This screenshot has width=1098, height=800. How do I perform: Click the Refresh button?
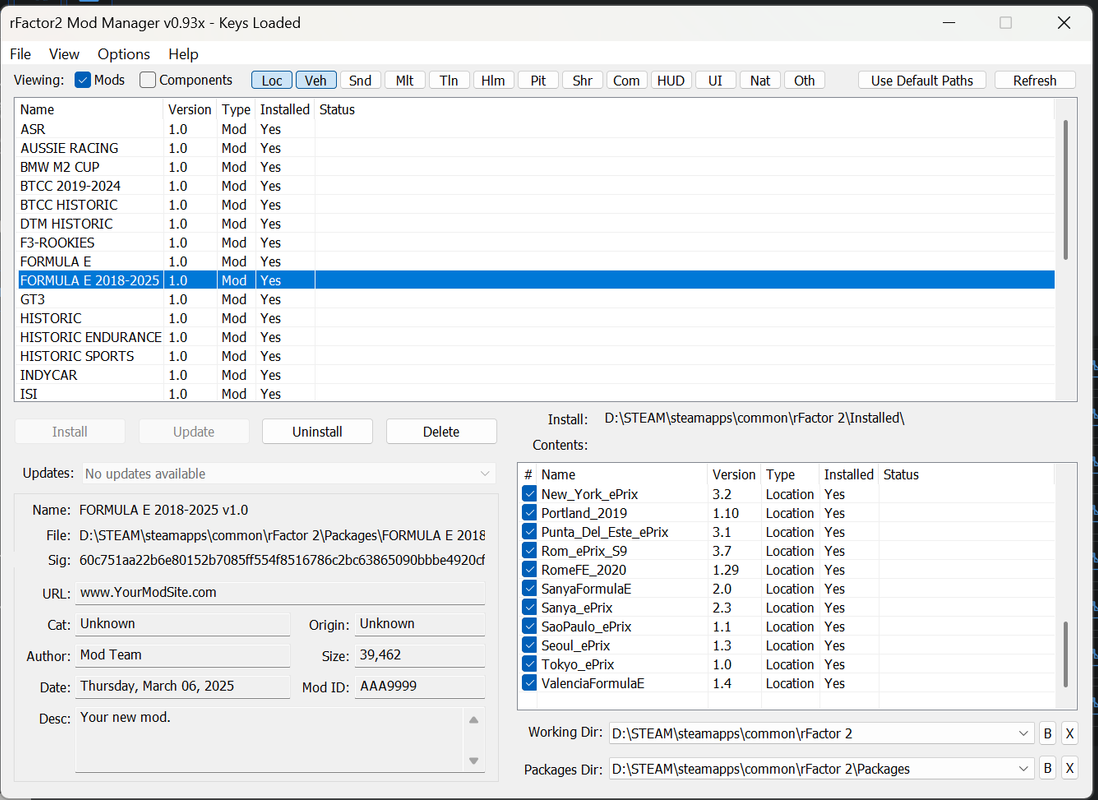(x=1035, y=81)
